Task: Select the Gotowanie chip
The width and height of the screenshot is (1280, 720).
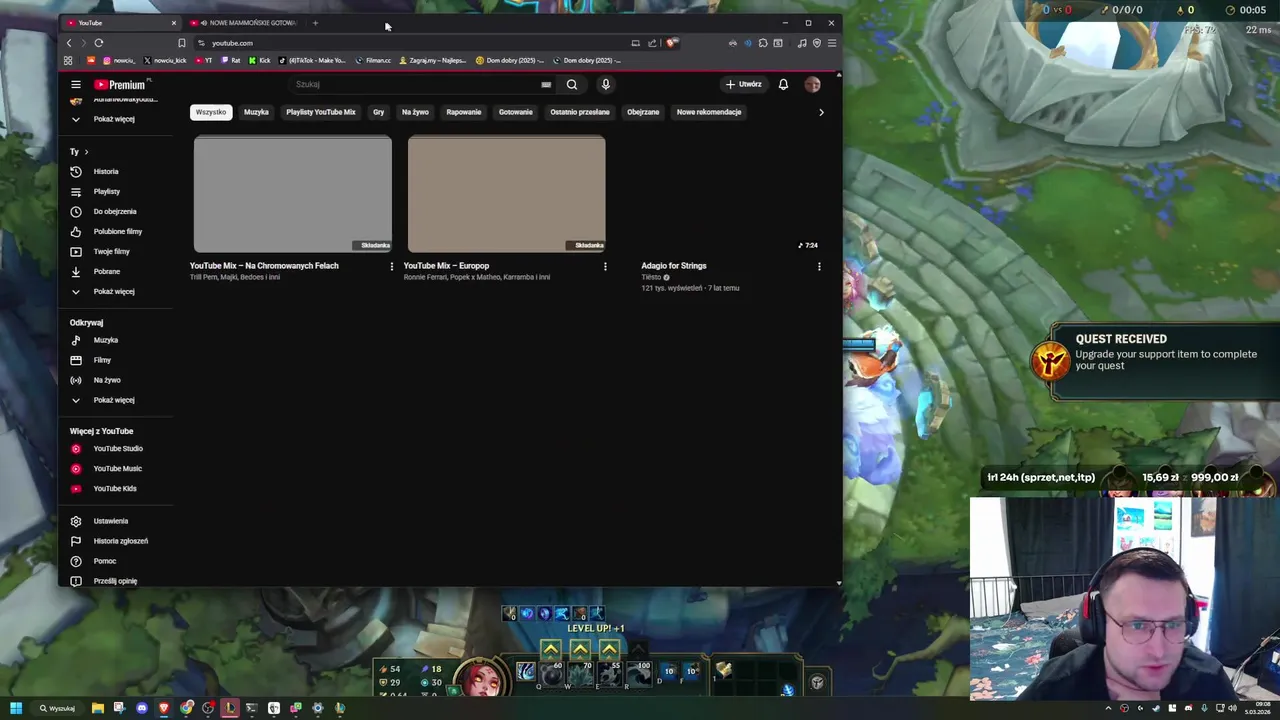Action: 516,112
